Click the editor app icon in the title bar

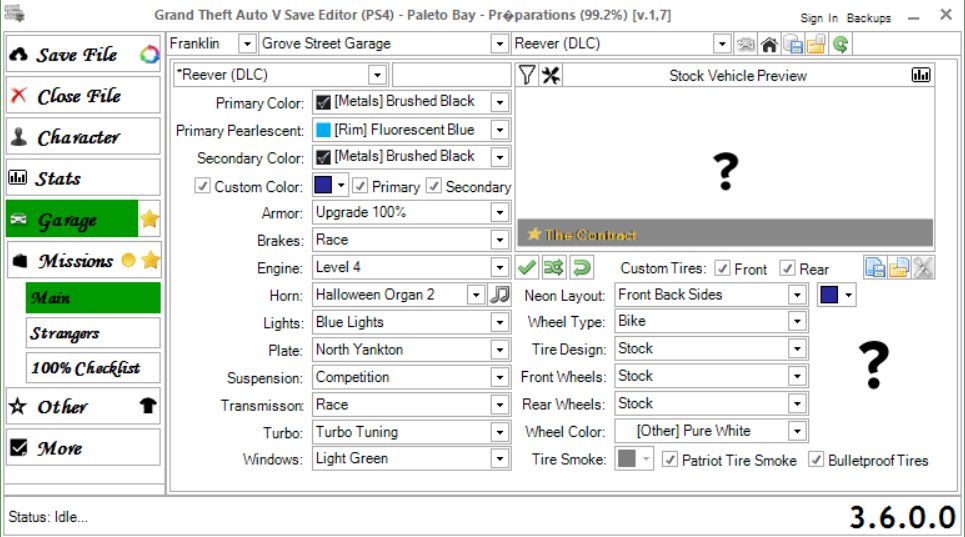coord(15,14)
